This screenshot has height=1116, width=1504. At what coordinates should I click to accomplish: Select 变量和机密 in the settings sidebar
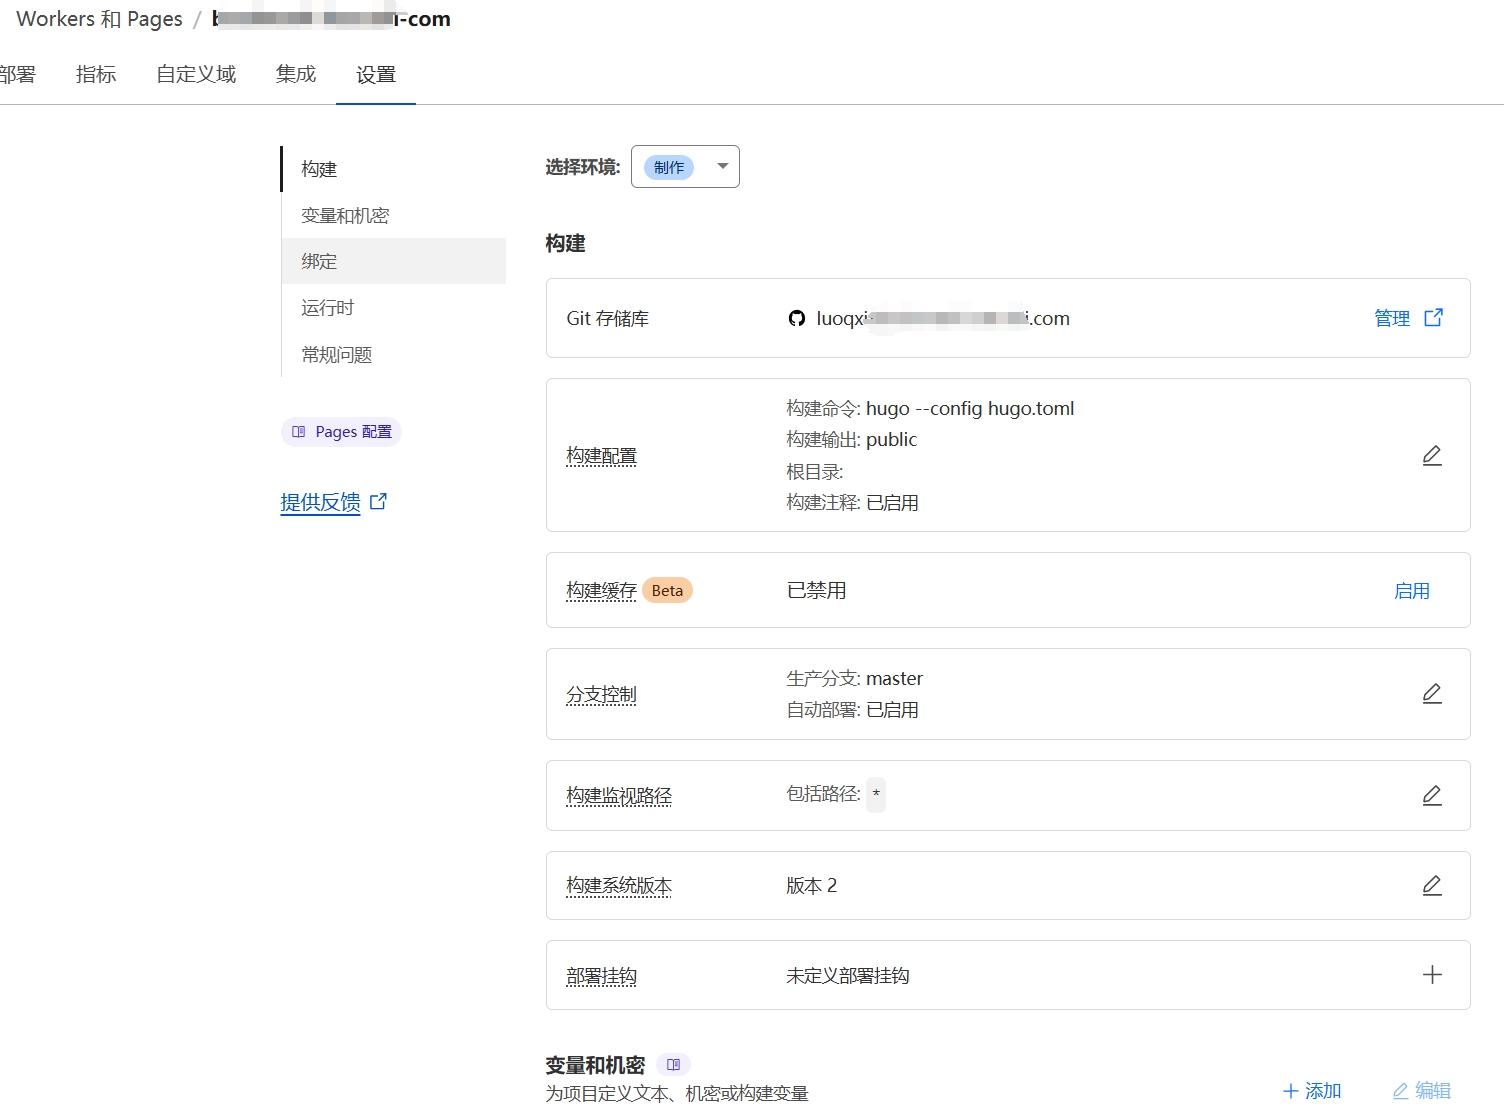coord(345,214)
